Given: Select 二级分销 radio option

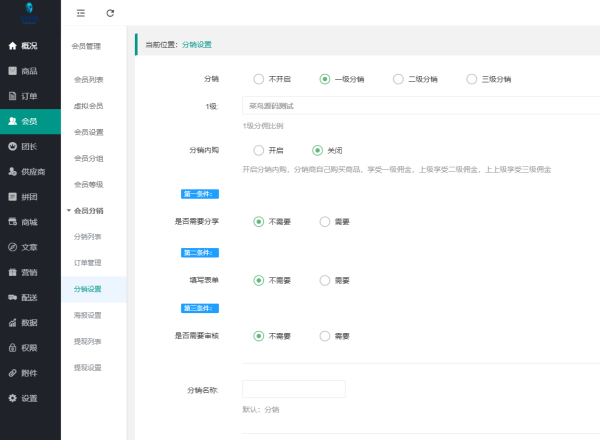Looking at the screenshot, I should (x=398, y=79).
